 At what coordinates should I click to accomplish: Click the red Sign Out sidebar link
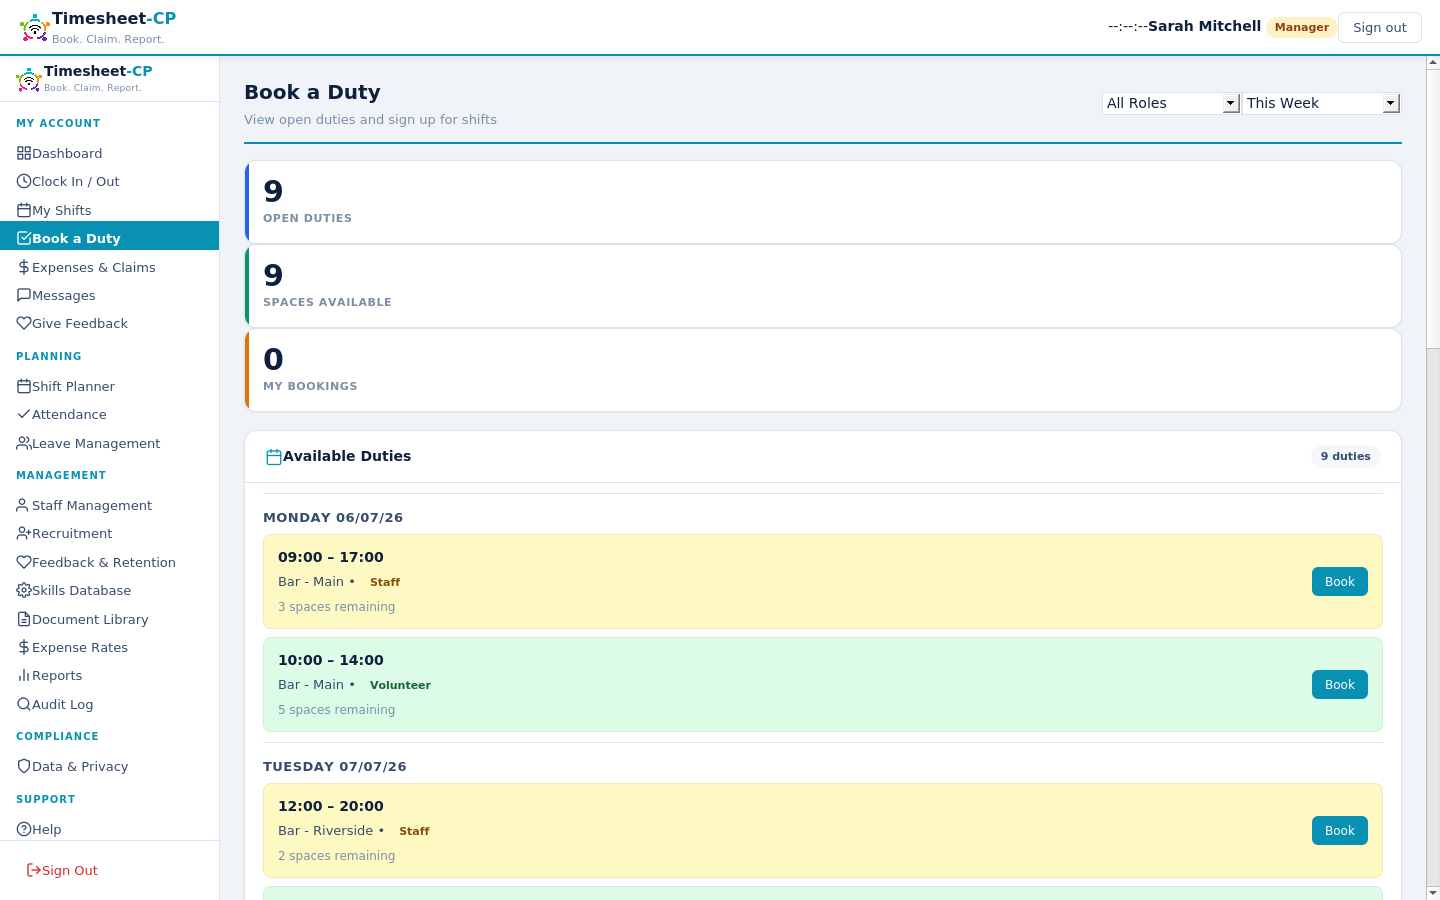(62, 870)
